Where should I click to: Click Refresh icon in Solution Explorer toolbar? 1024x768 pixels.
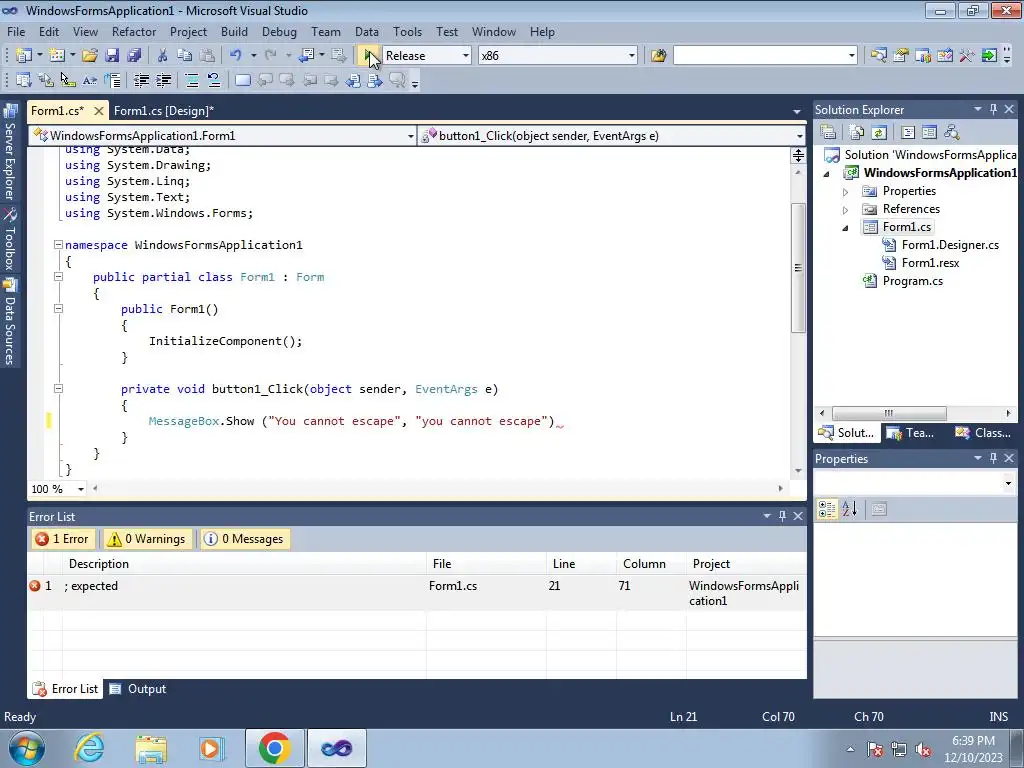click(x=879, y=133)
